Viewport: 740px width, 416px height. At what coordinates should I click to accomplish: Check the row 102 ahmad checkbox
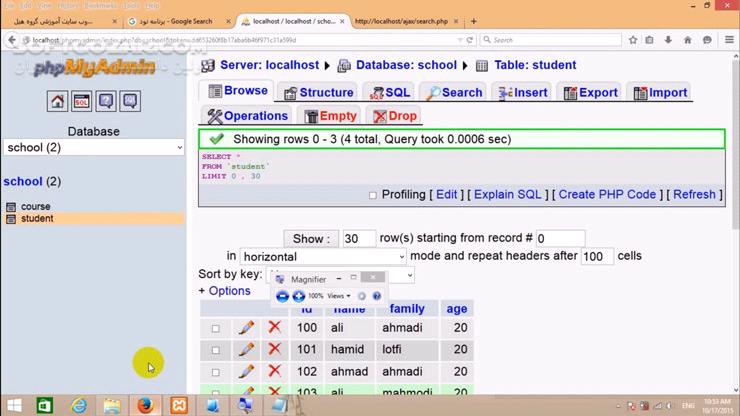click(216, 372)
